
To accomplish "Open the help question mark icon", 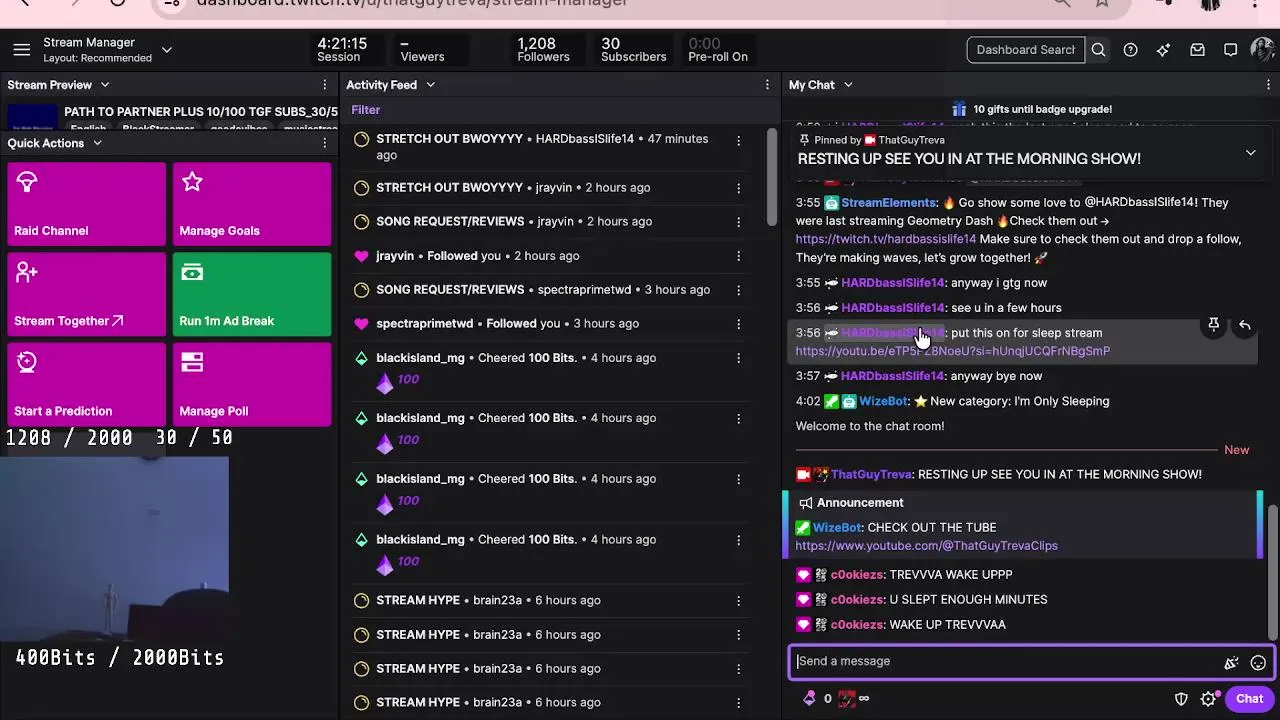I will (1130, 50).
